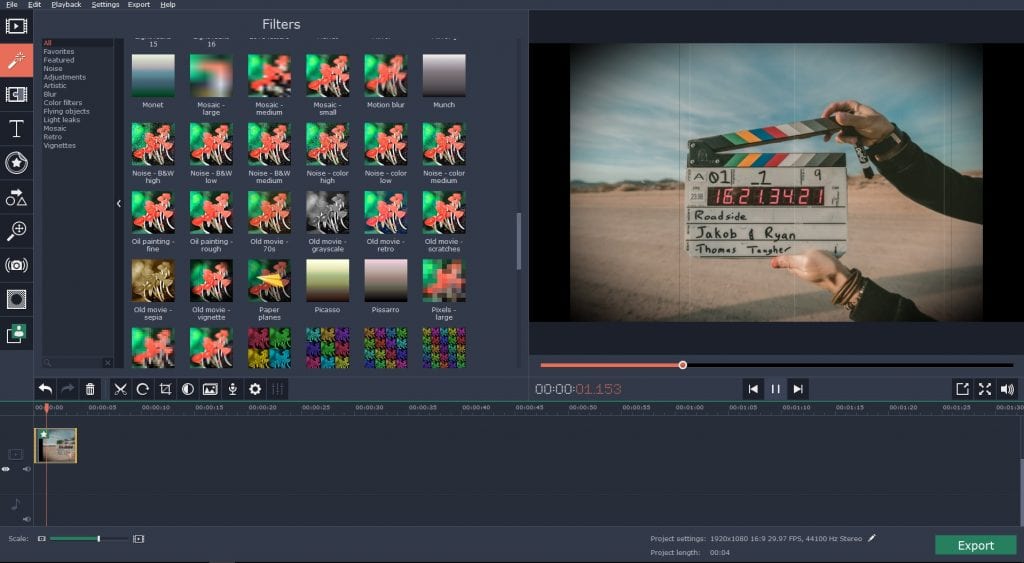The image size is (1024, 563).
Task: Open Color Adjustments half-circle icon
Action: [187, 389]
